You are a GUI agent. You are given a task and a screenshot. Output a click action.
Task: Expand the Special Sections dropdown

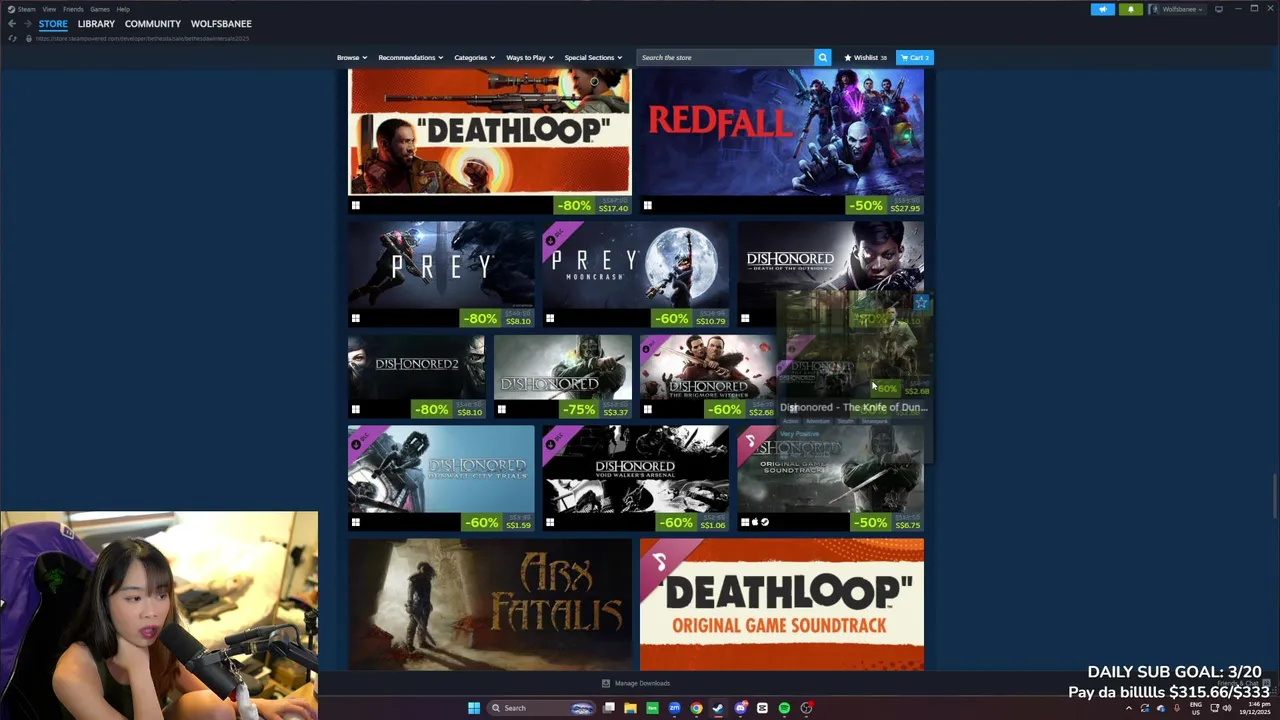click(x=593, y=57)
